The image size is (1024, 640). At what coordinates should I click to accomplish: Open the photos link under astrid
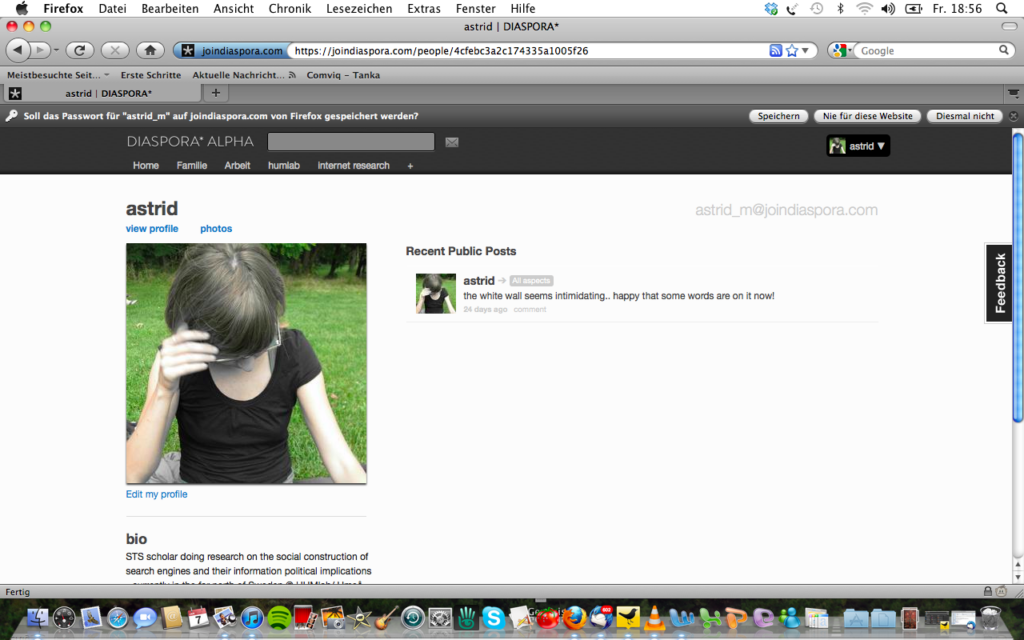(x=216, y=229)
